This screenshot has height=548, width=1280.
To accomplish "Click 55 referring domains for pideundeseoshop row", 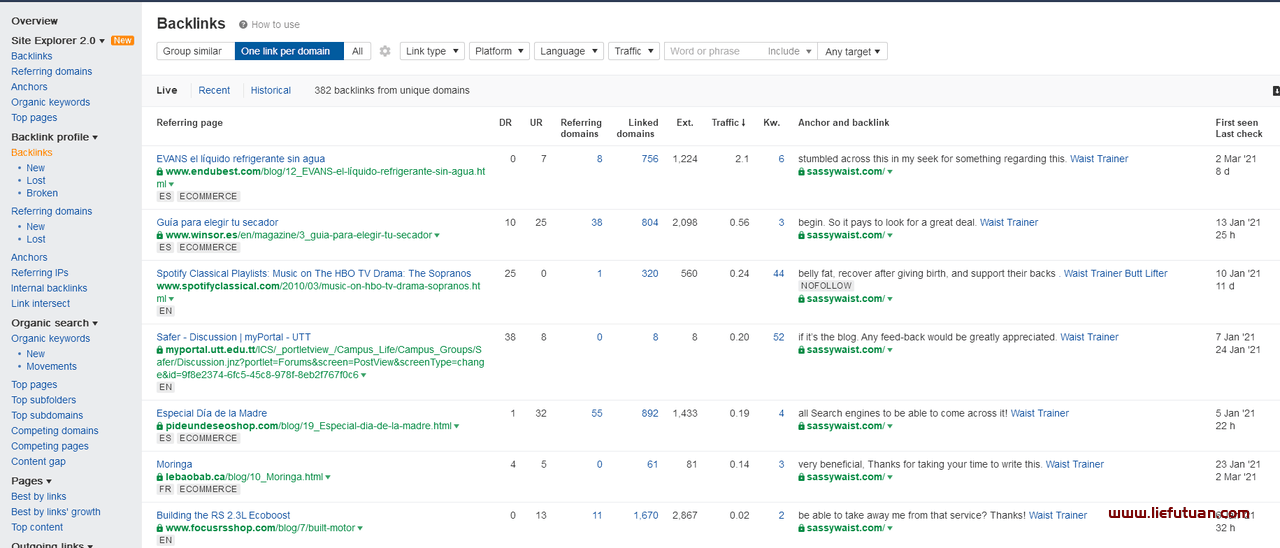I will coord(597,413).
